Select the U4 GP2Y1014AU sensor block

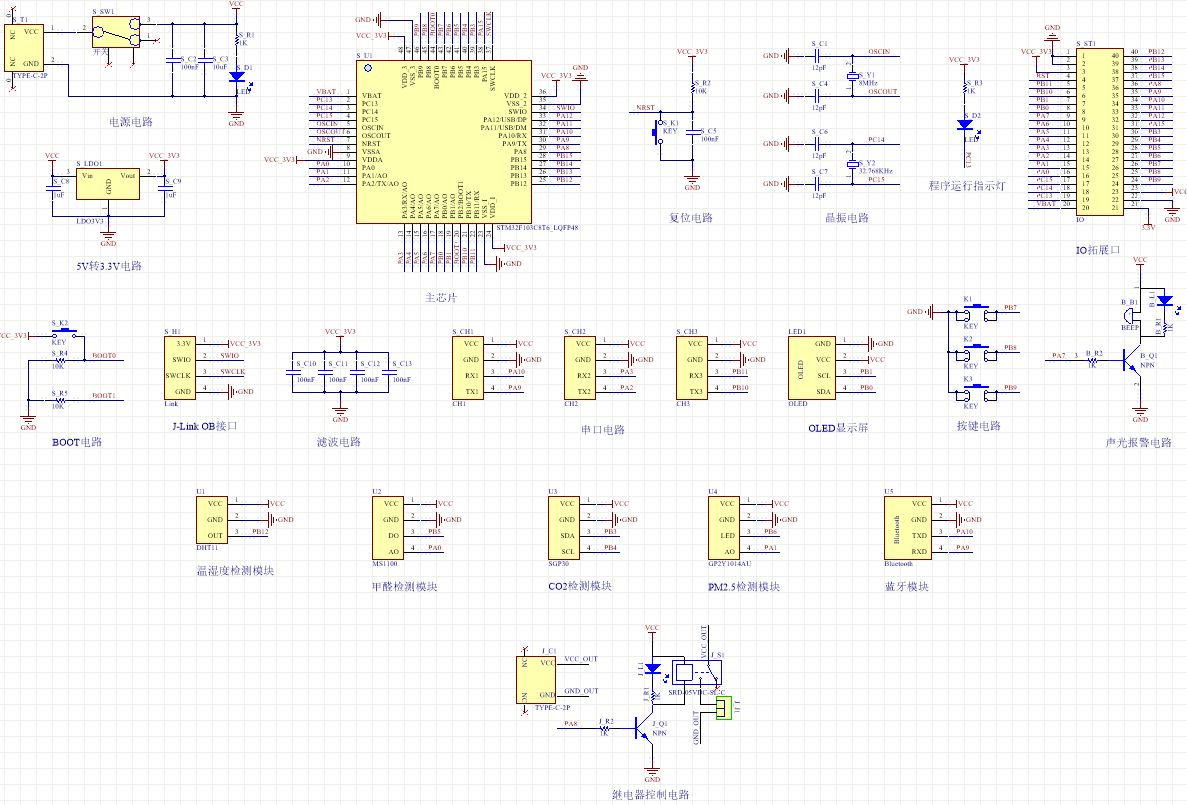coord(723,528)
